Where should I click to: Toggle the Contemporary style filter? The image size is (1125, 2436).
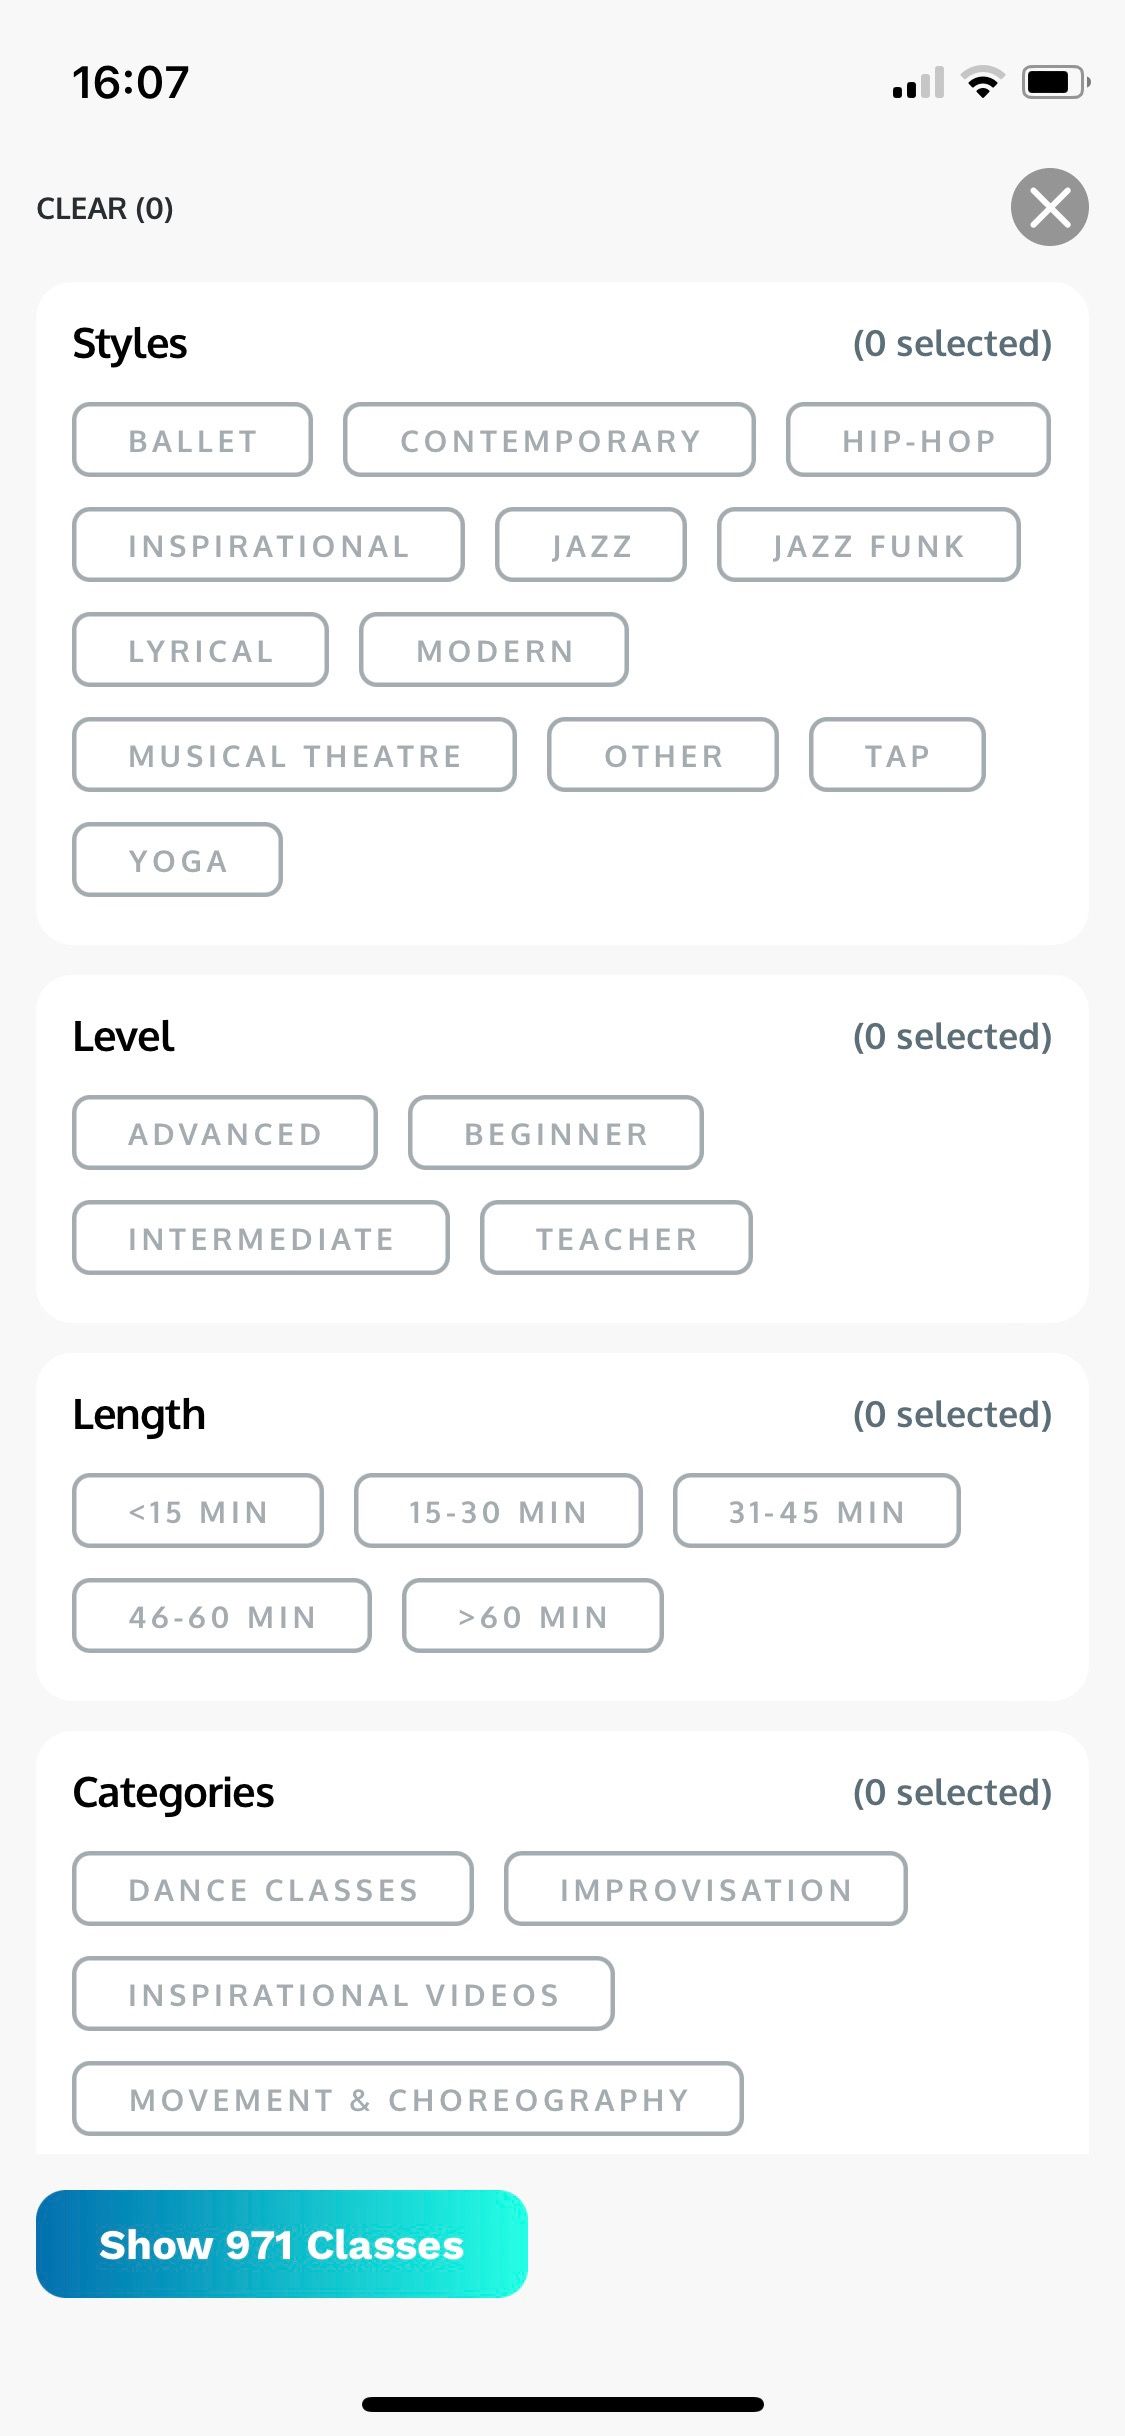coord(549,440)
